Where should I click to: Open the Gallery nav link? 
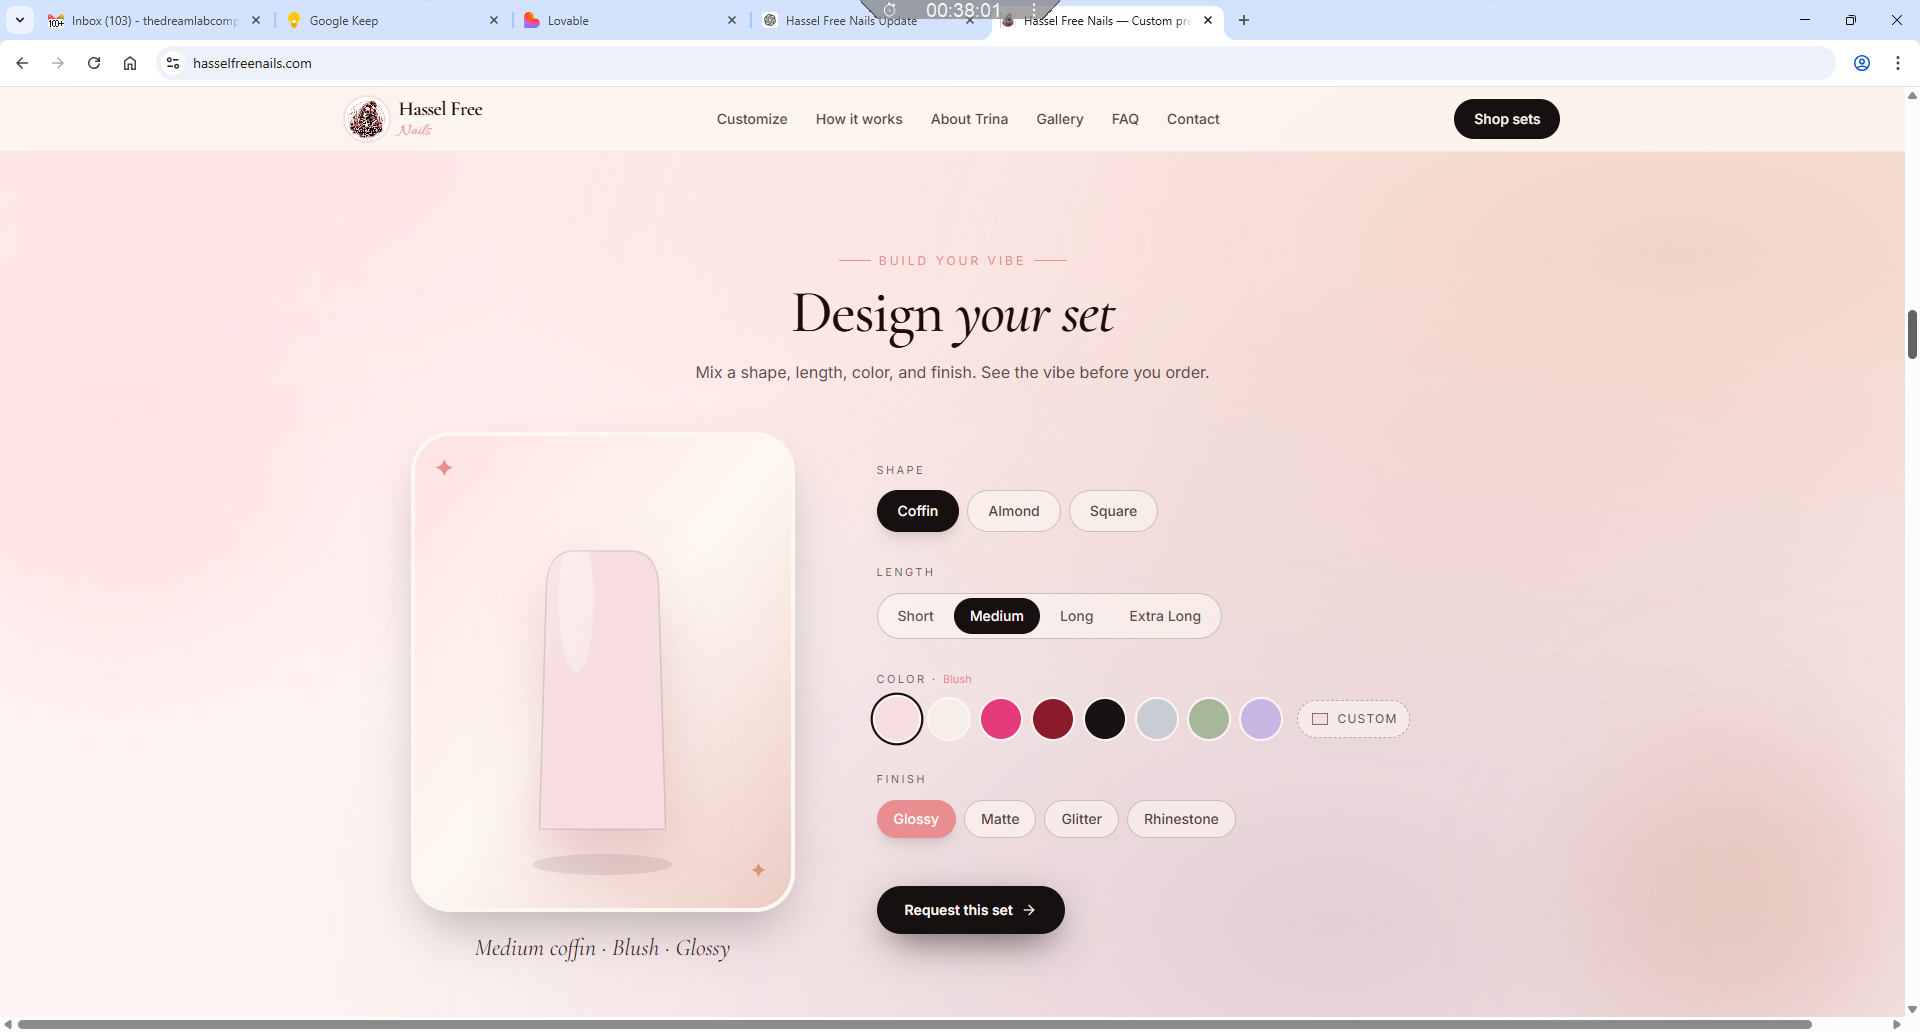pos(1060,119)
